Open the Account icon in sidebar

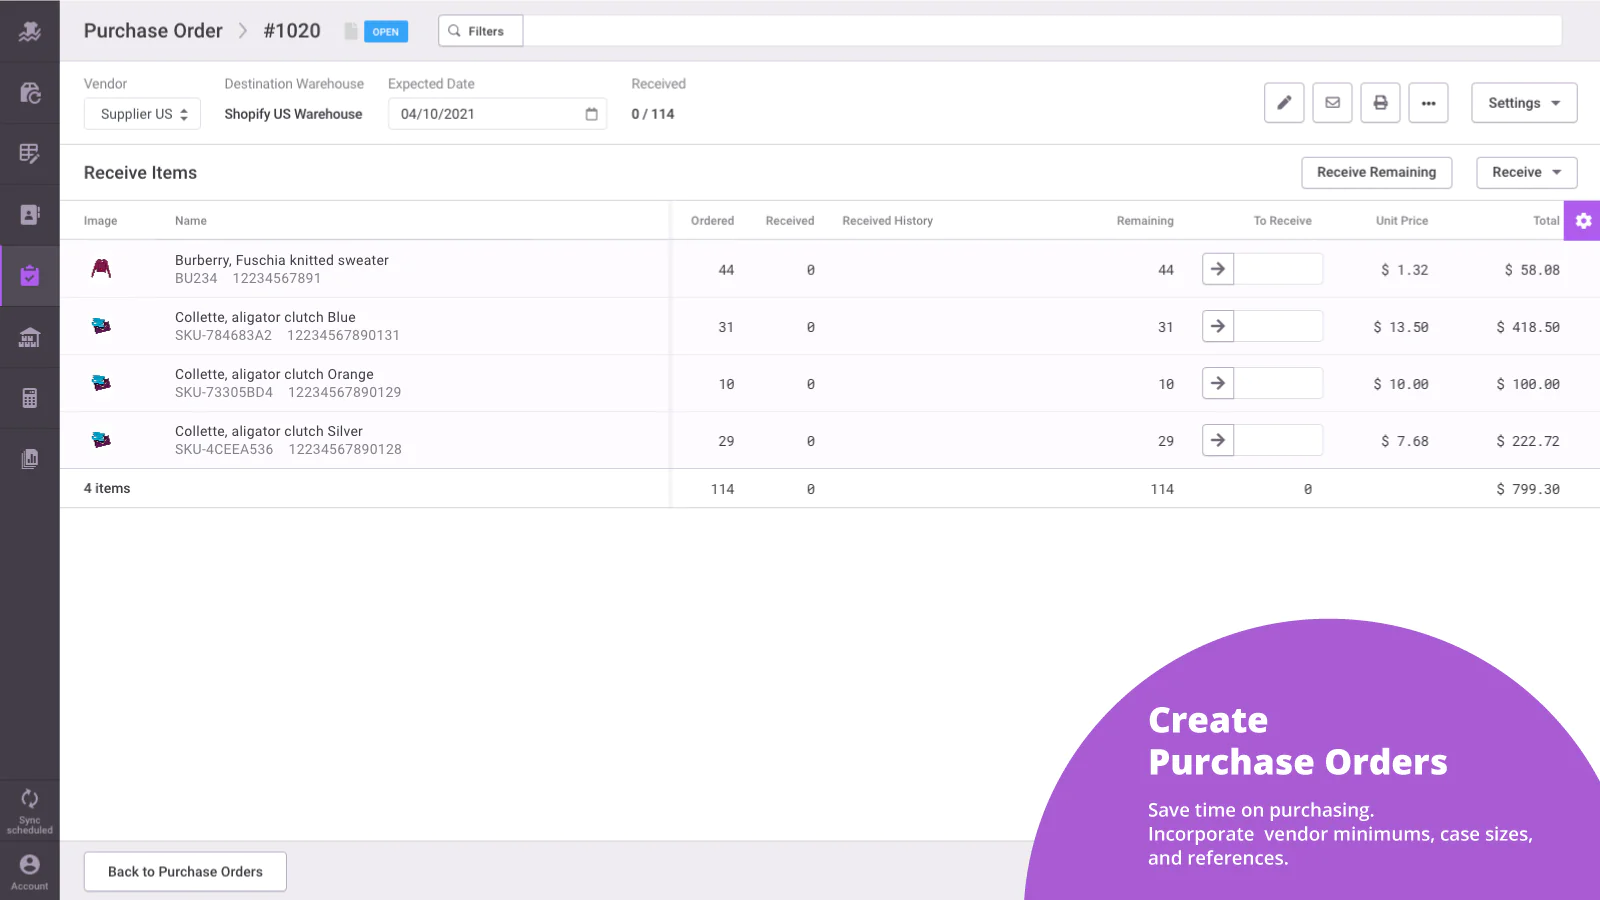[x=30, y=870]
